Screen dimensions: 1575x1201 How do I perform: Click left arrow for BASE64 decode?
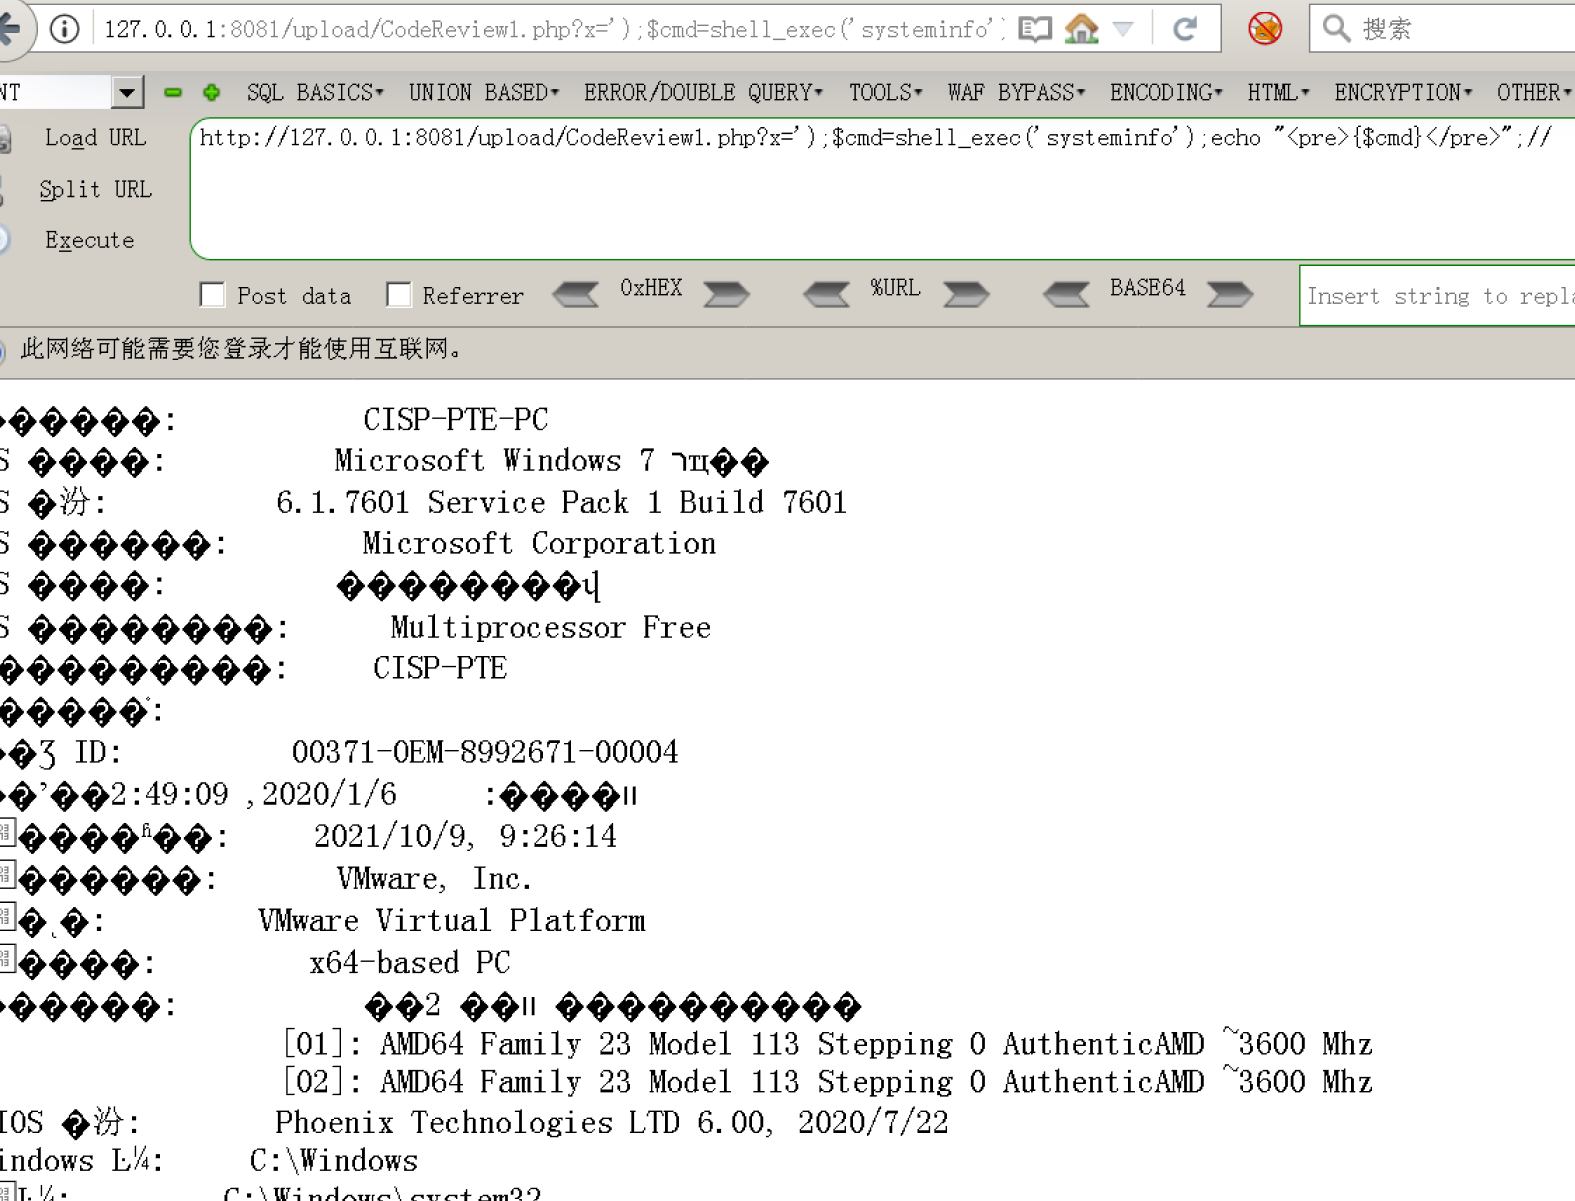pyautogui.click(x=1066, y=294)
